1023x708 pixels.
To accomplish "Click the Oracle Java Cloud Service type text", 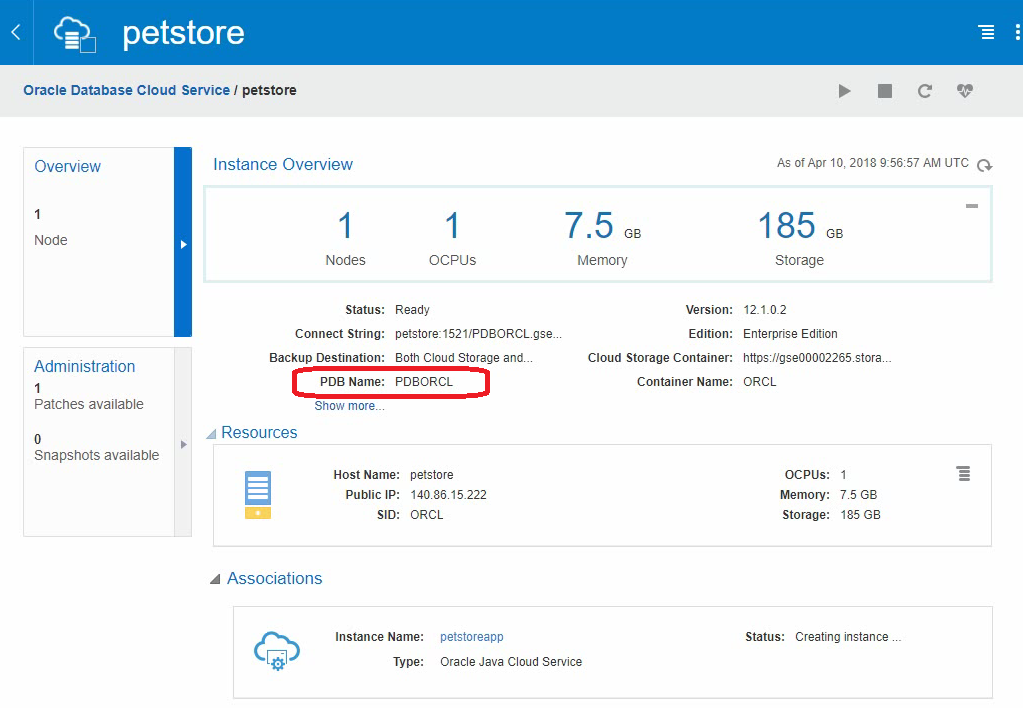I will [511, 662].
